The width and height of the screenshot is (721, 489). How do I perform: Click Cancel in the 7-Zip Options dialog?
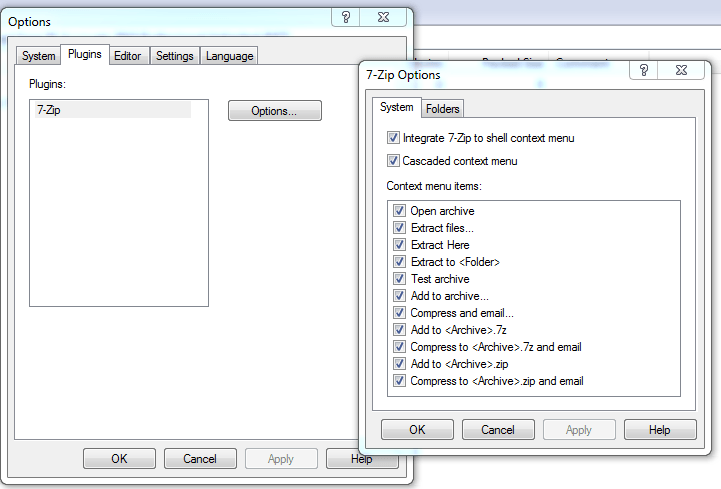click(498, 429)
